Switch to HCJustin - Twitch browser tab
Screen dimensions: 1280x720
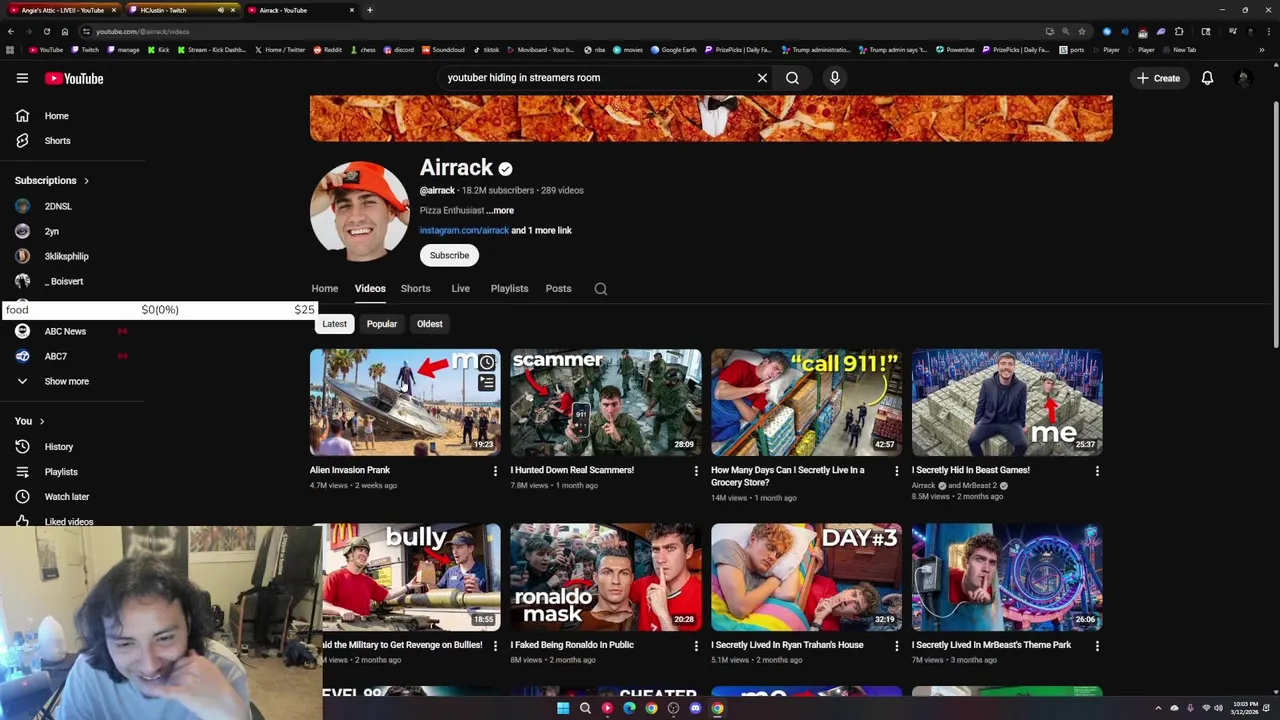pyautogui.click(x=180, y=10)
